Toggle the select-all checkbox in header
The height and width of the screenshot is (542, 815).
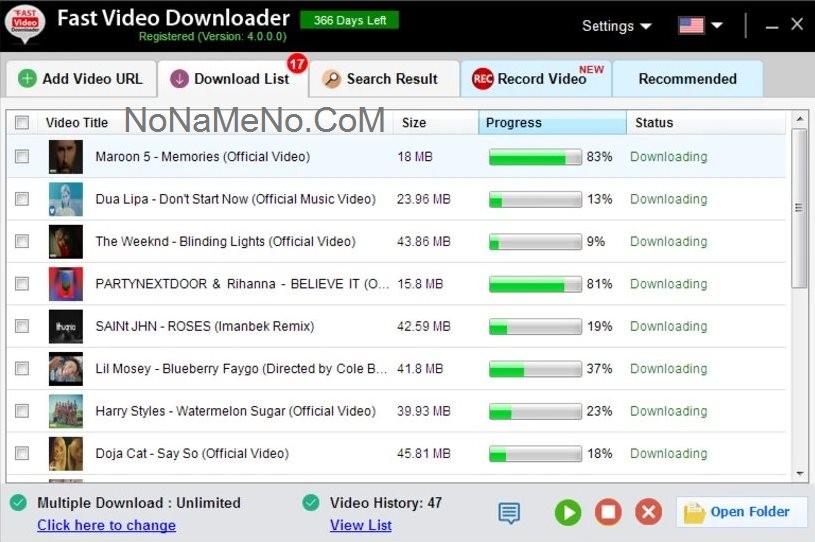[x=22, y=123]
